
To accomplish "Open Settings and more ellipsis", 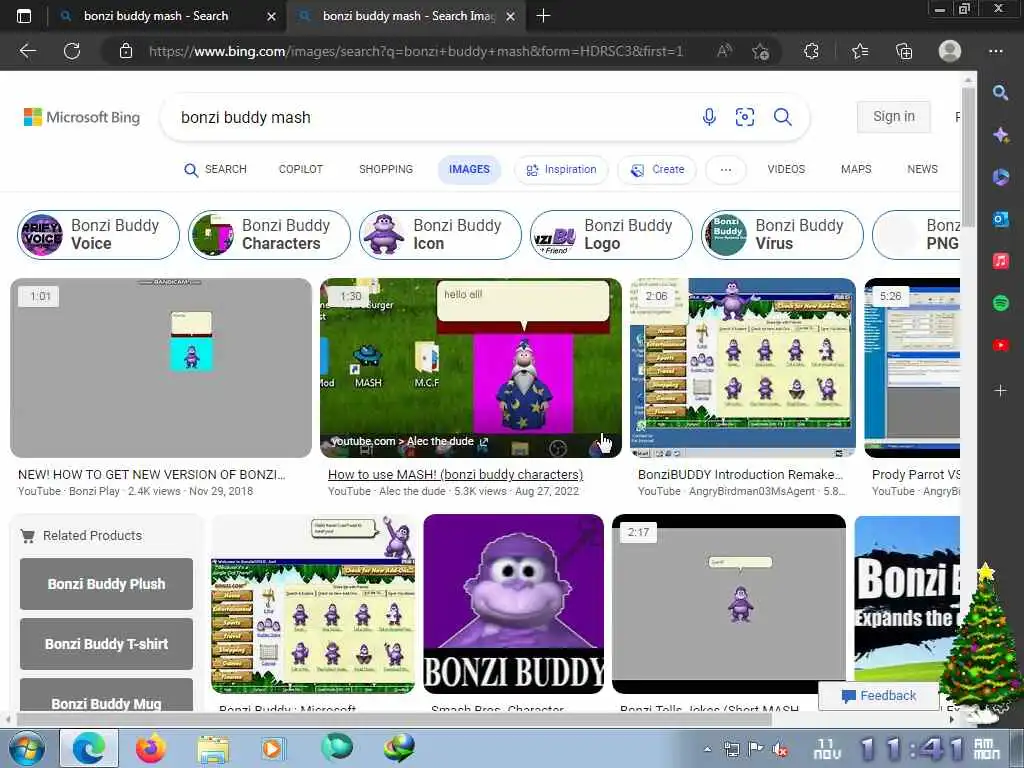I will pyautogui.click(x=996, y=51).
